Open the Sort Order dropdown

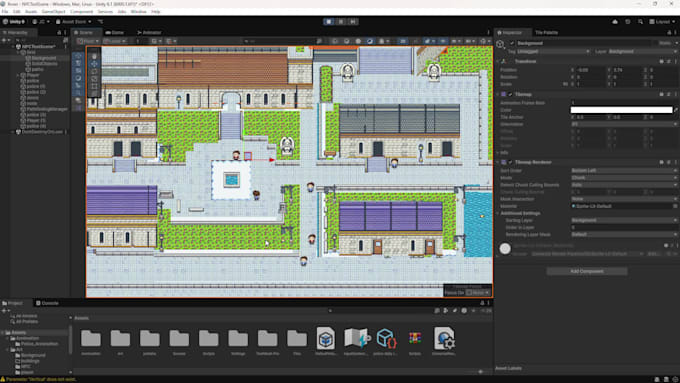[x=624, y=170]
